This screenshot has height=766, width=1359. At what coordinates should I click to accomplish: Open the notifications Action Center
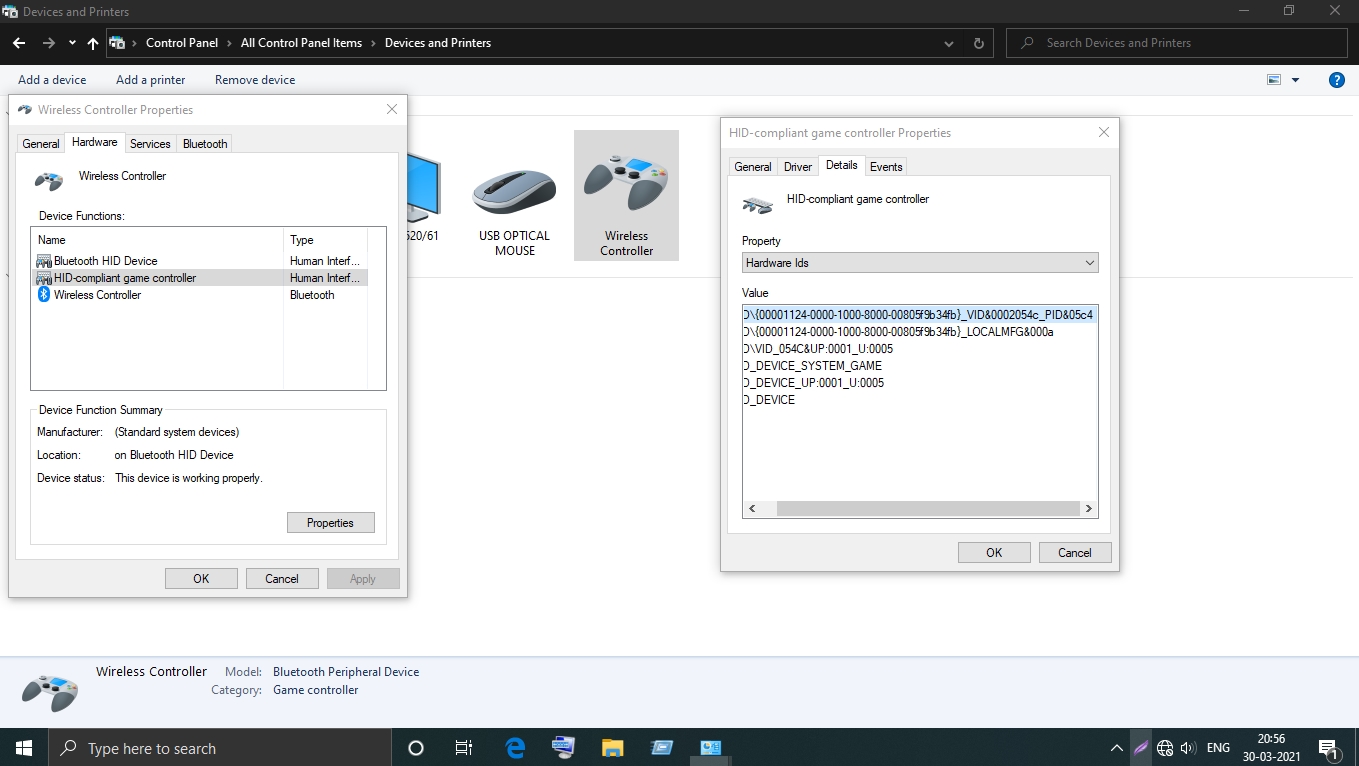pyautogui.click(x=1328, y=747)
